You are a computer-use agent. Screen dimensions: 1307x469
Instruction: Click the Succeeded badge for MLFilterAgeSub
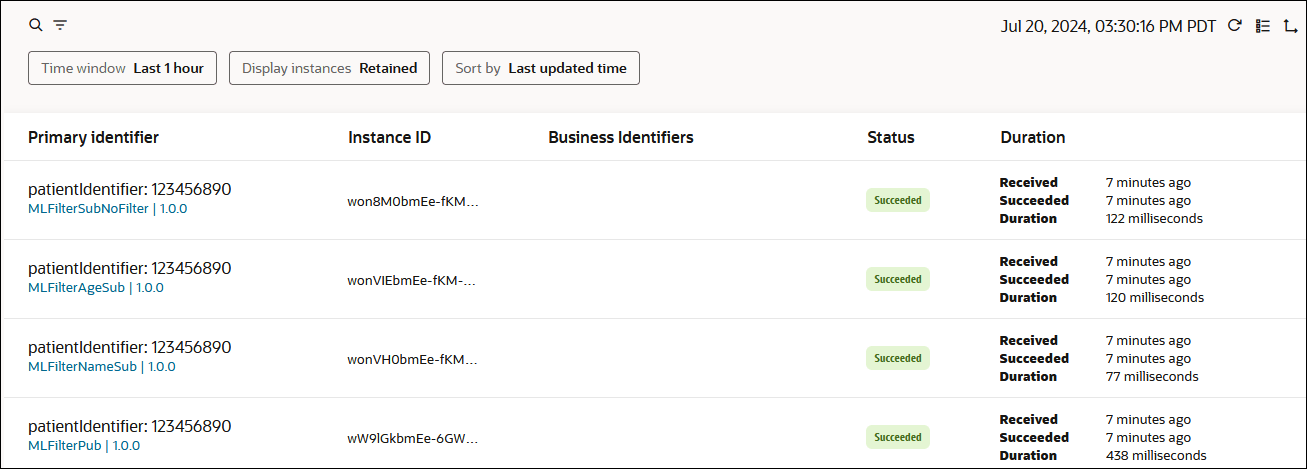click(897, 280)
